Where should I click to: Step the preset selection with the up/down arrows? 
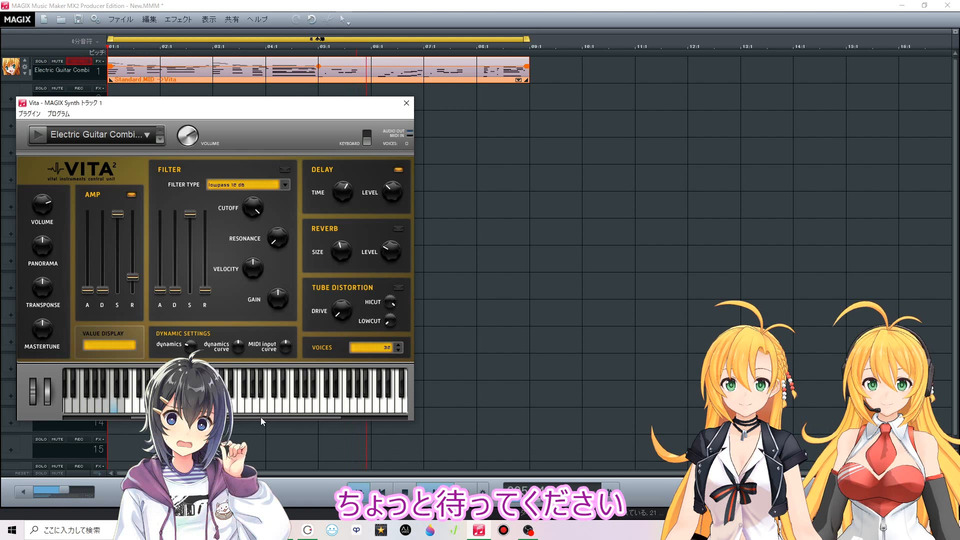(x=160, y=135)
